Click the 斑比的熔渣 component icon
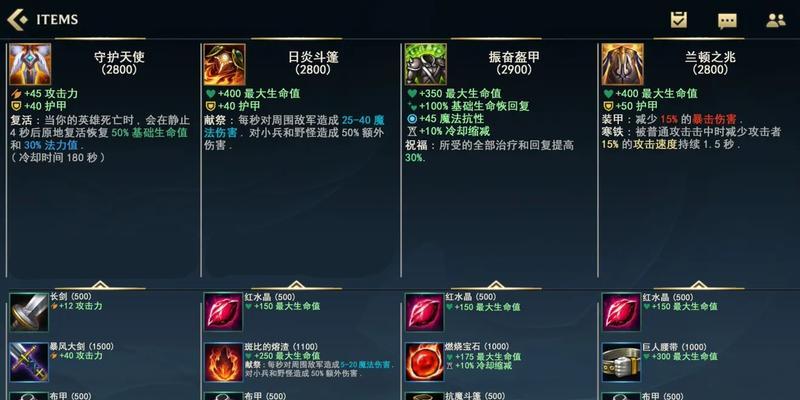The width and height of the screenshot is (800, 400). [223, 362]
